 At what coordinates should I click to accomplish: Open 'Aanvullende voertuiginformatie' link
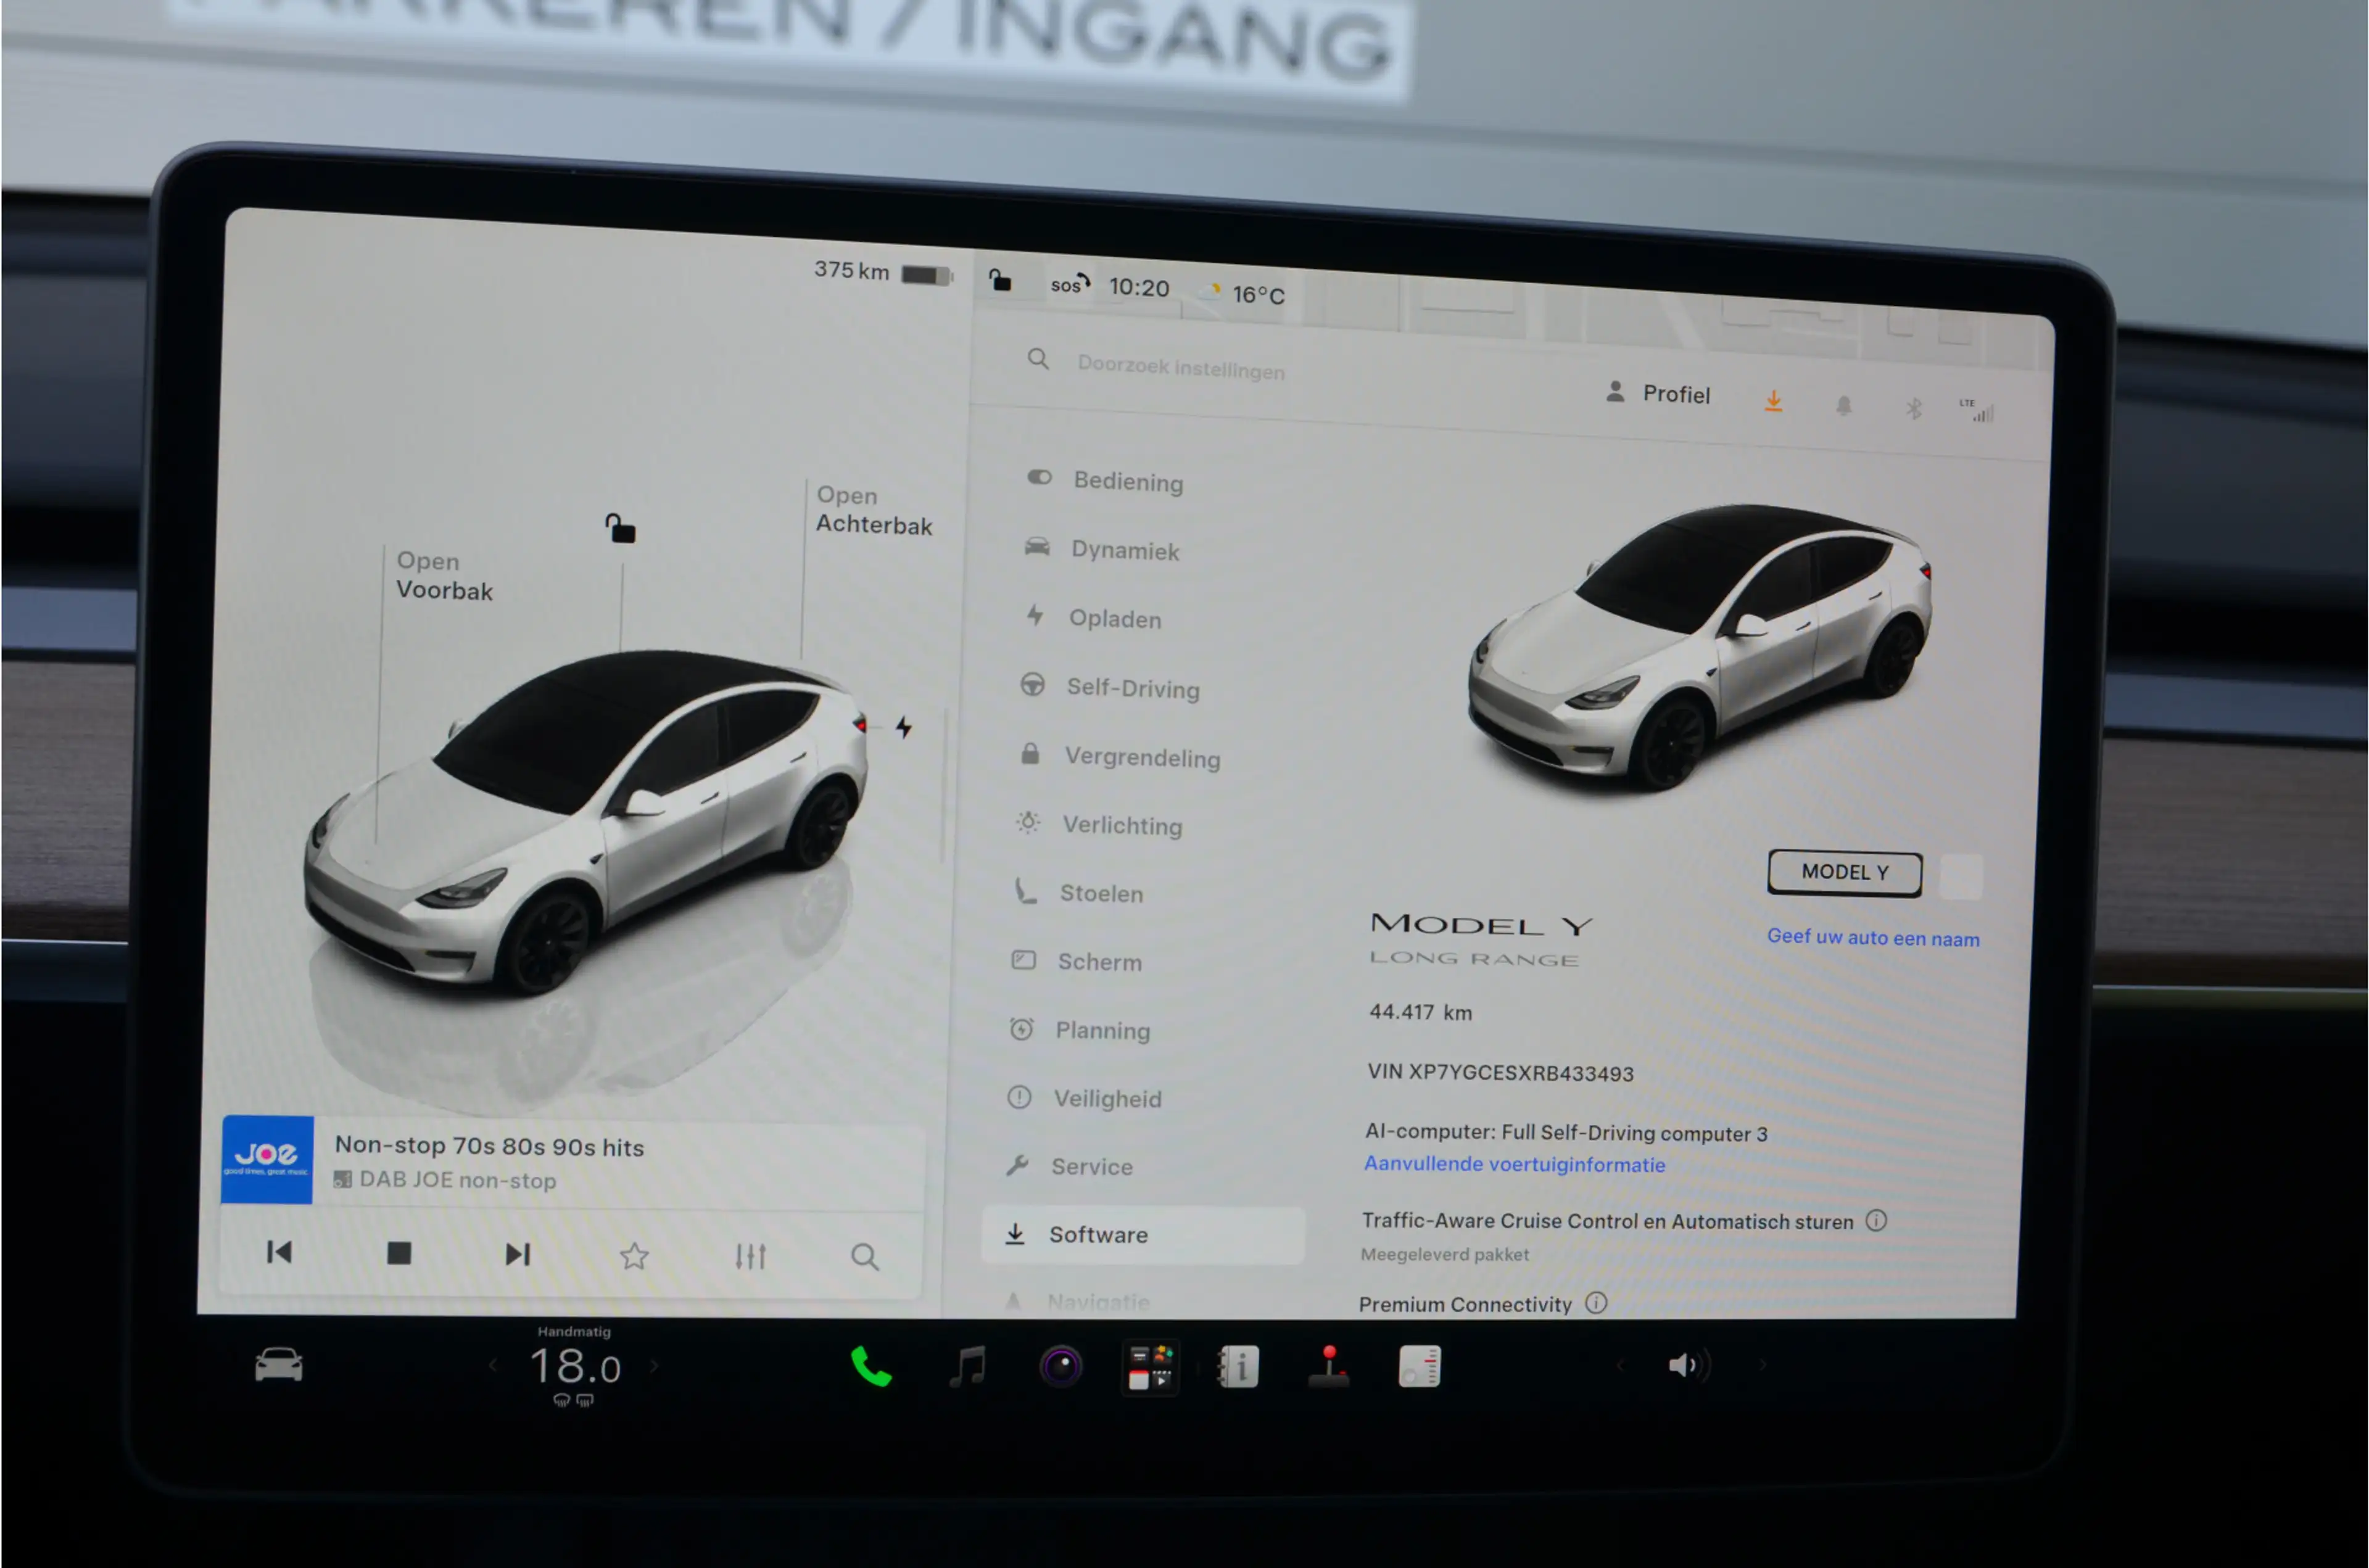click(1514, 1164)
